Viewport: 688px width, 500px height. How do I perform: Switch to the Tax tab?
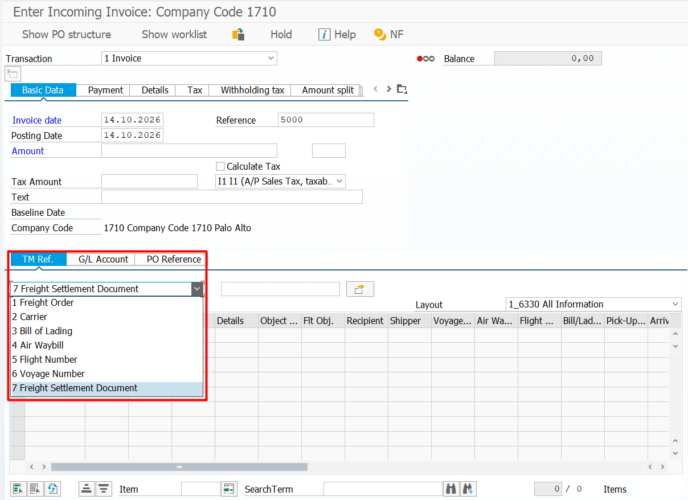coord(194,90)
